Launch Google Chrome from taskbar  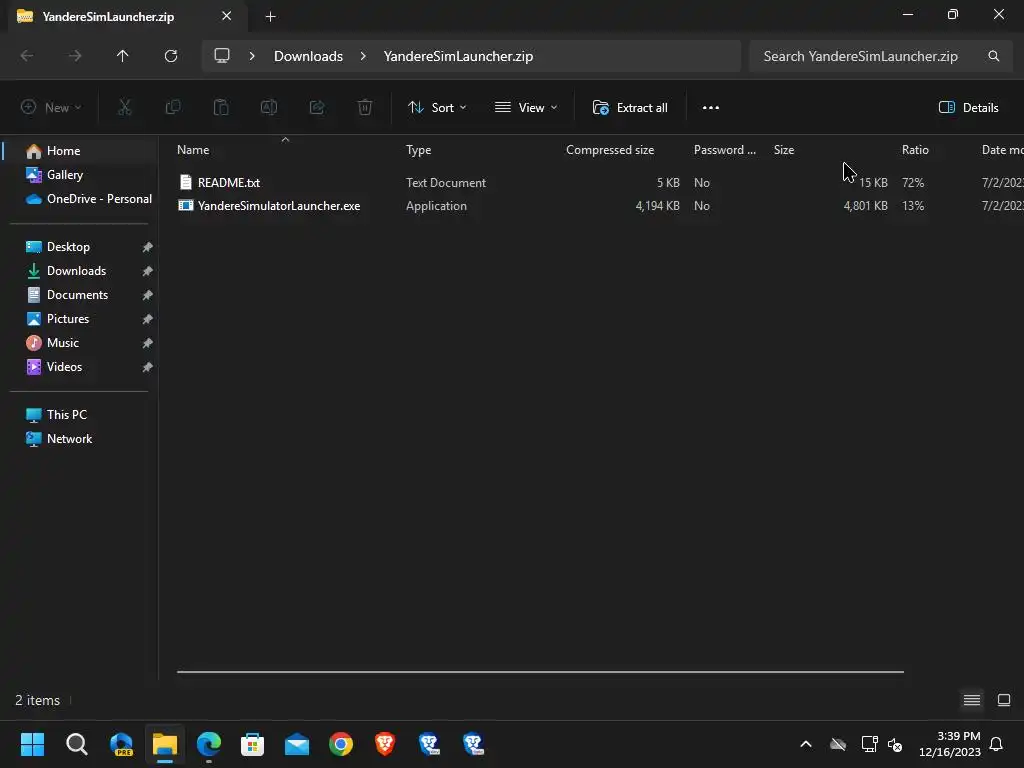341,744
